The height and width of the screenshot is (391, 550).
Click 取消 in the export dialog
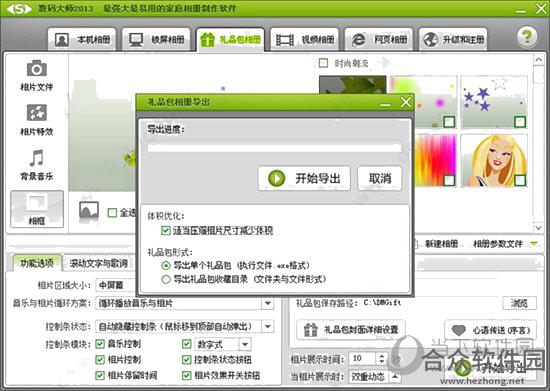click(x=380, y=178)
